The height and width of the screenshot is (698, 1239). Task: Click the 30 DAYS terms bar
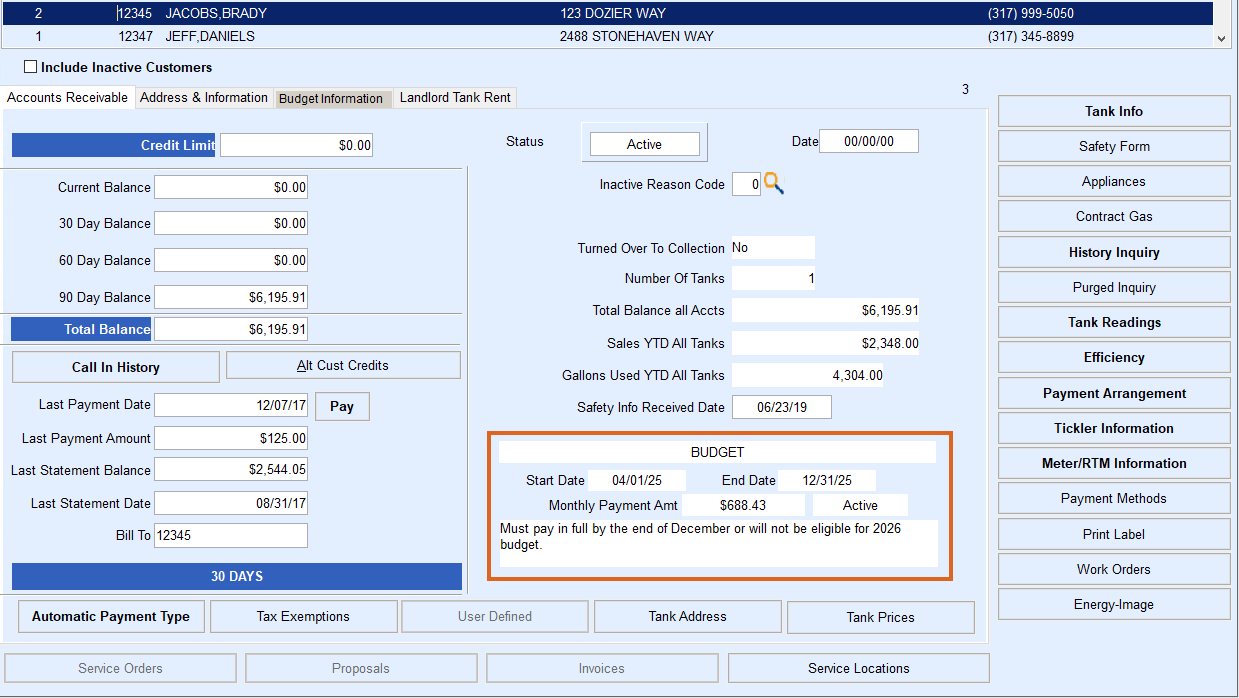(x=237, y=576)
